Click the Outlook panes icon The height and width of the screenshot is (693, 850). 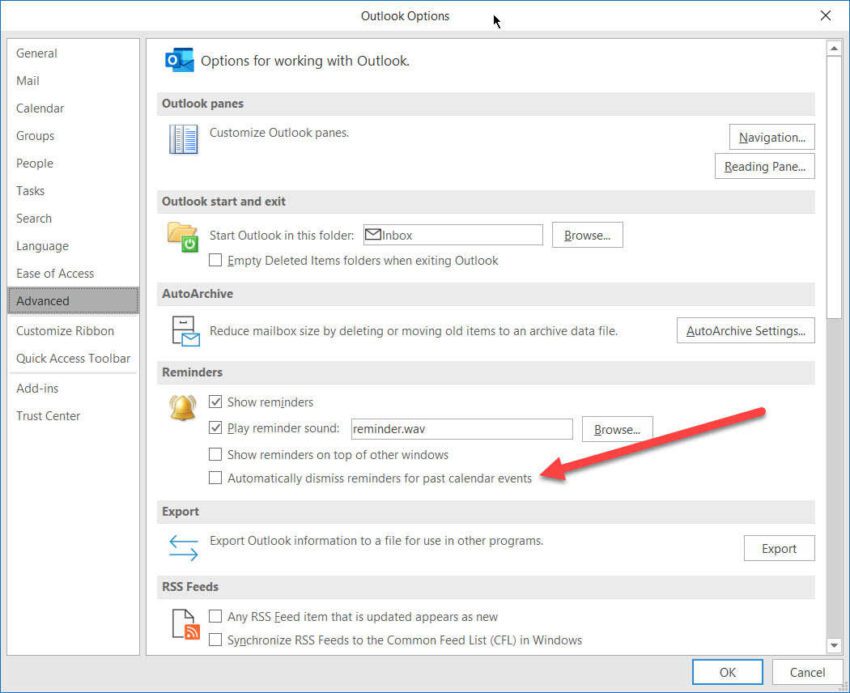click(x=183, y=139)
